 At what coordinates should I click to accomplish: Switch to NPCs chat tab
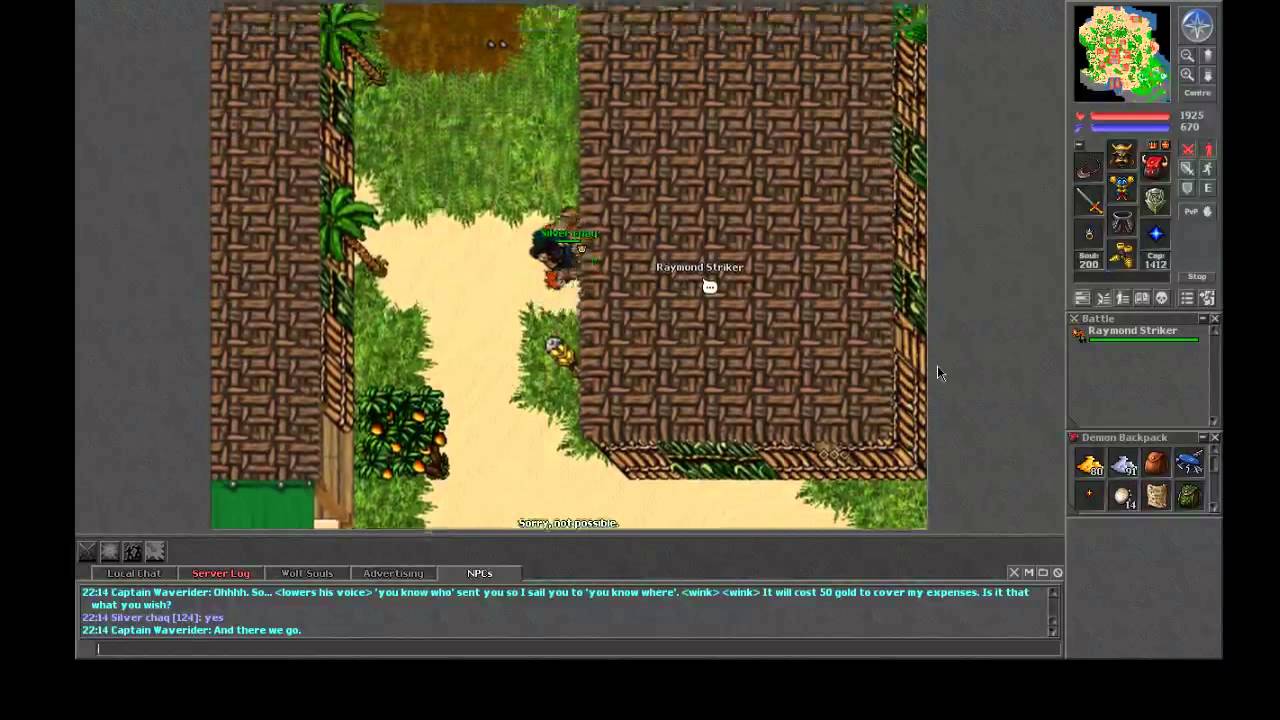pos(479,573)
